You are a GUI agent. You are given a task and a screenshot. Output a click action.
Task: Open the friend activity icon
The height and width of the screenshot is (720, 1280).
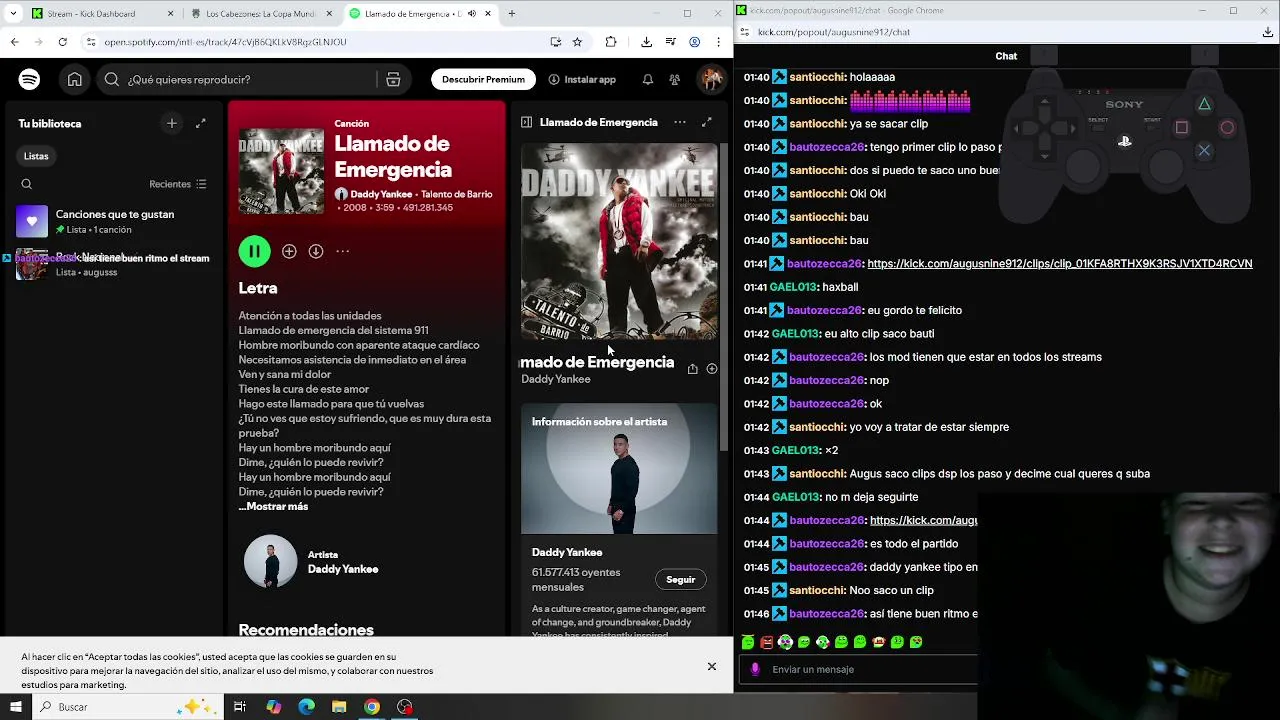pyautogui.click(x=675, y=79)
